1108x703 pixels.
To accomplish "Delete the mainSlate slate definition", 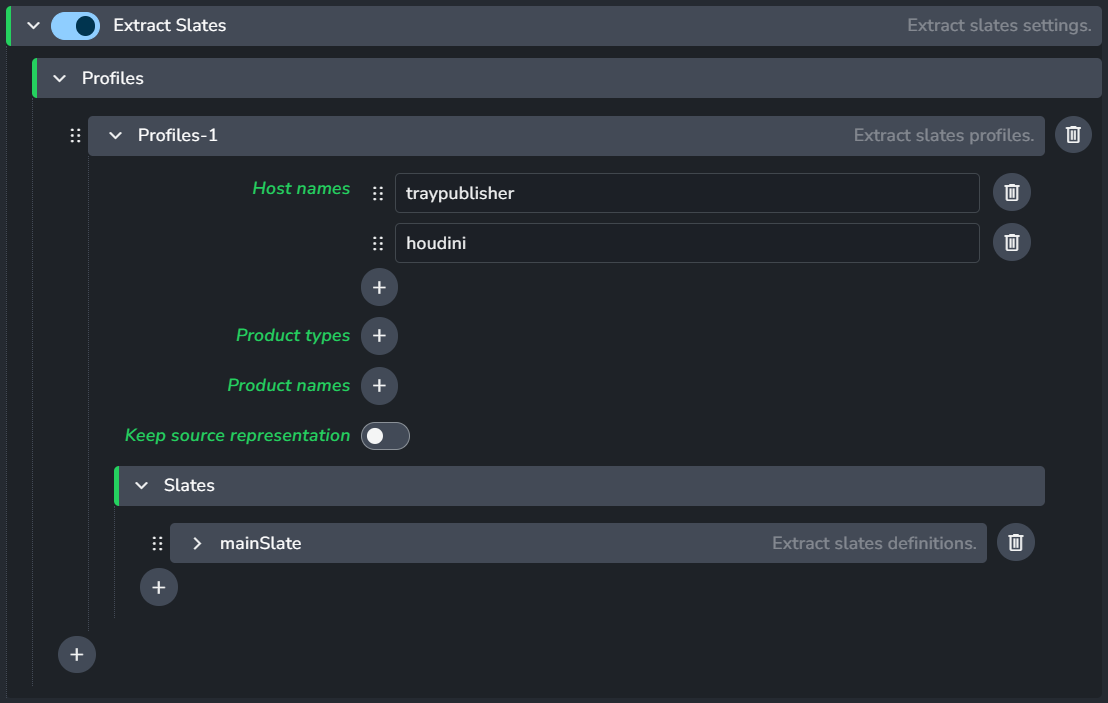I will pos(1015,543).
